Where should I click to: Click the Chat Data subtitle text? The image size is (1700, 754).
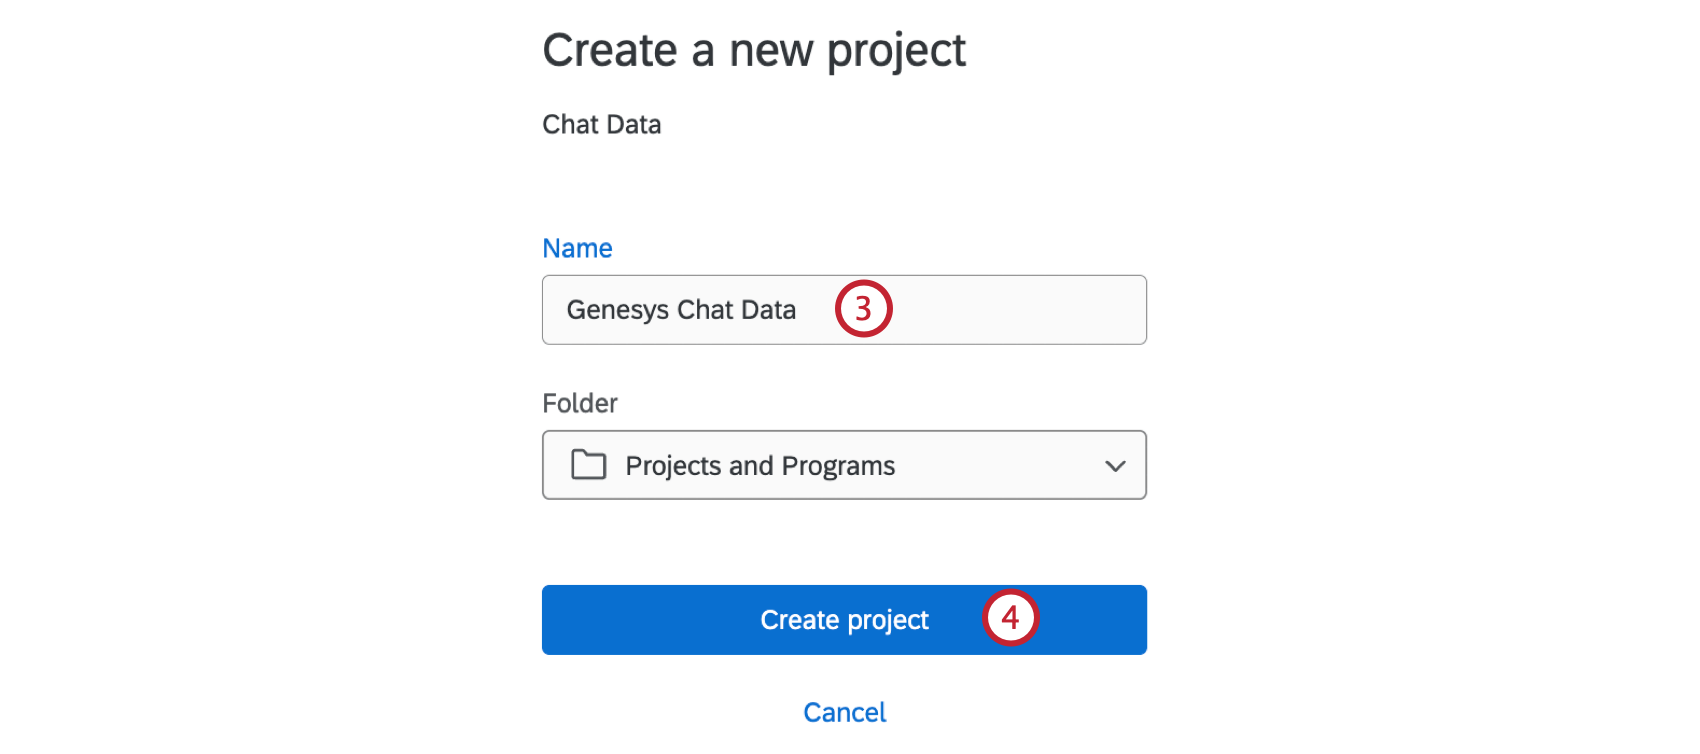pyautogui.click(x=601, y=124)
